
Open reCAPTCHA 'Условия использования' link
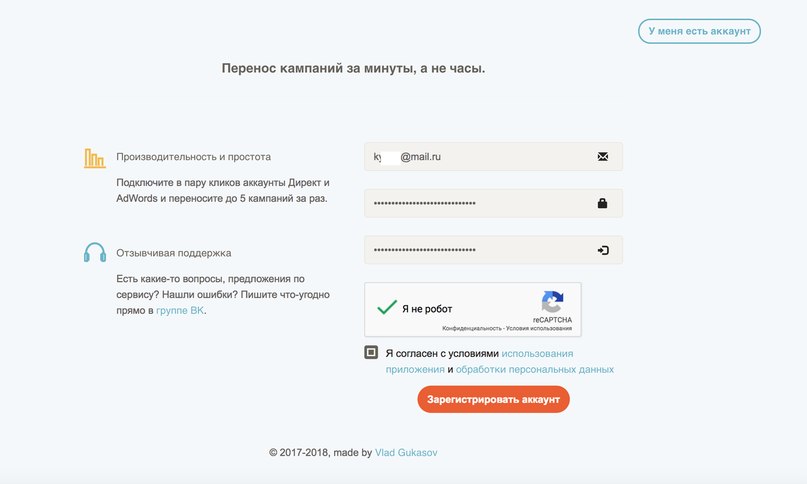pos(539,328)
